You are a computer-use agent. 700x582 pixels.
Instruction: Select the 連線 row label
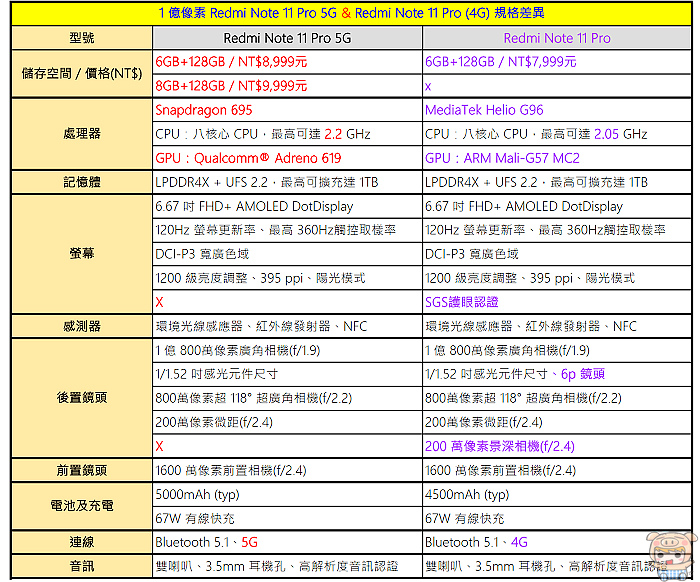tap(82, 542)
